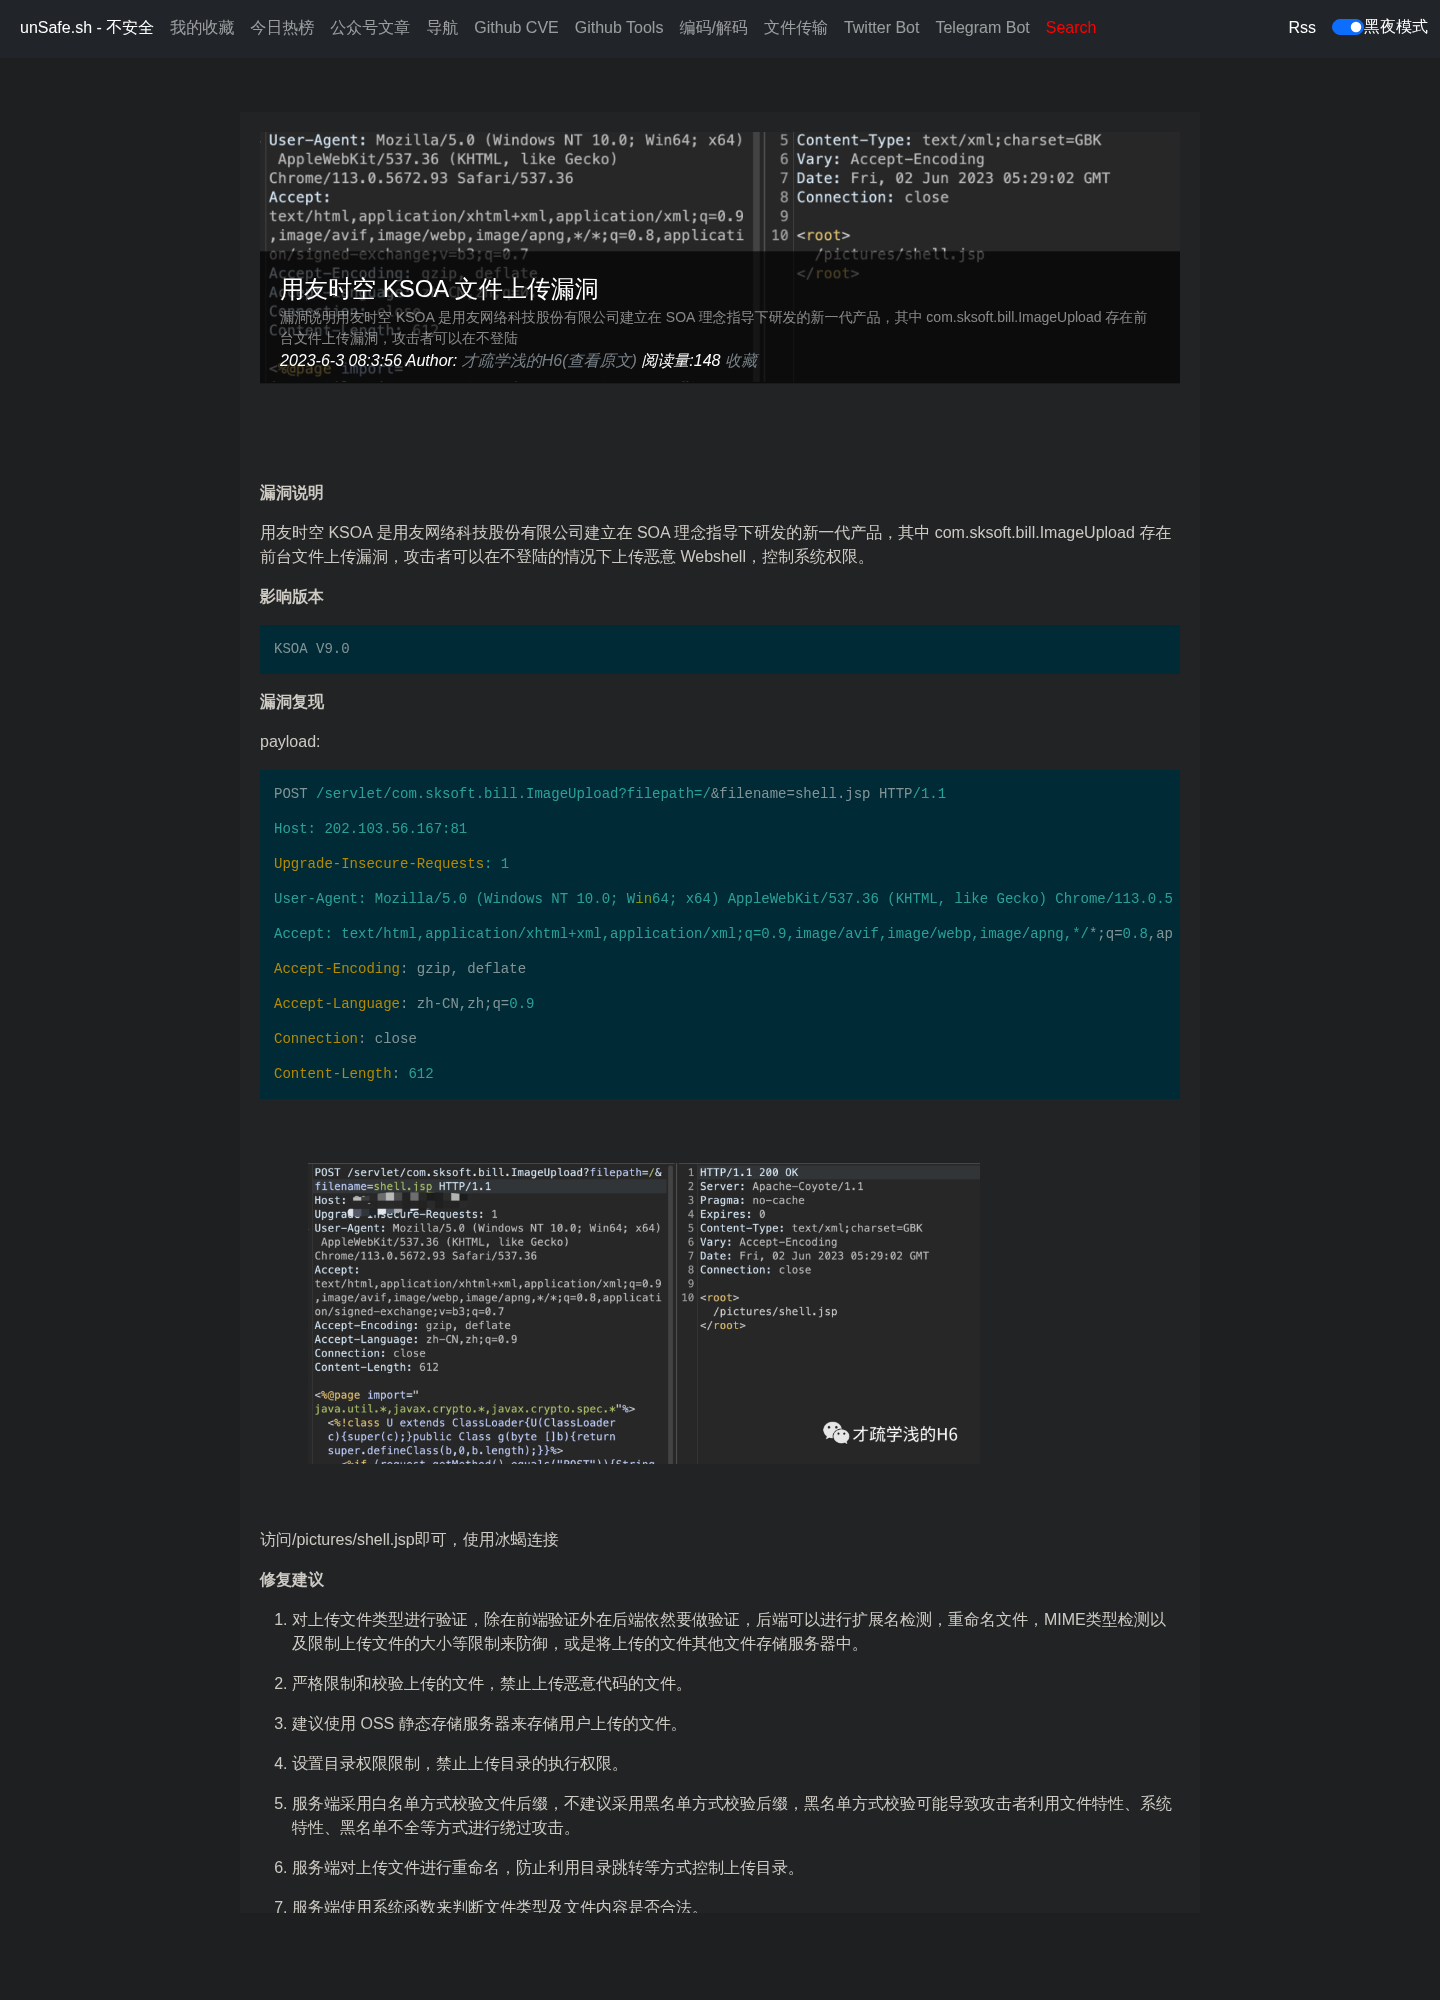The image size is (1440, 2000).
Task: Click the 阅读量:148 read count
Action: (681, 361)
